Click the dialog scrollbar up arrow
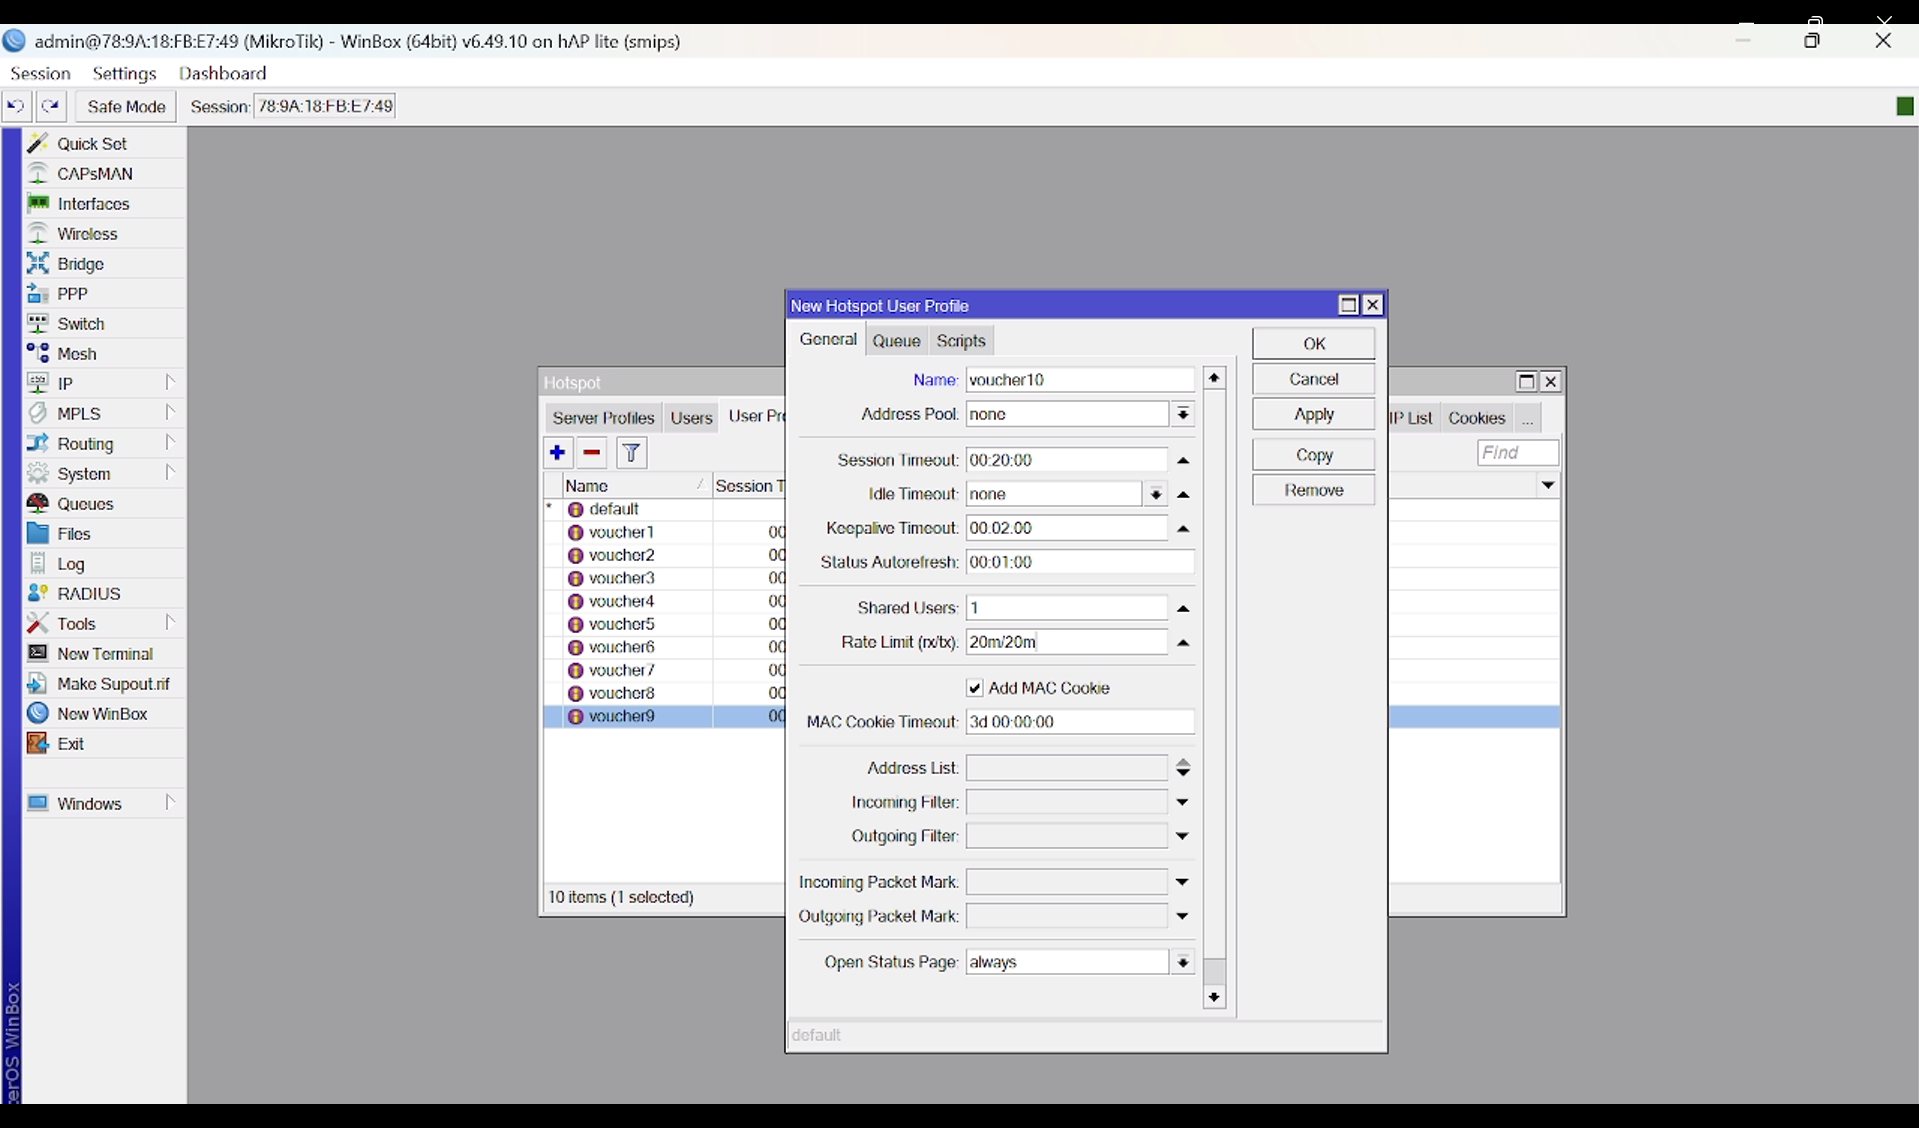 1215,378
